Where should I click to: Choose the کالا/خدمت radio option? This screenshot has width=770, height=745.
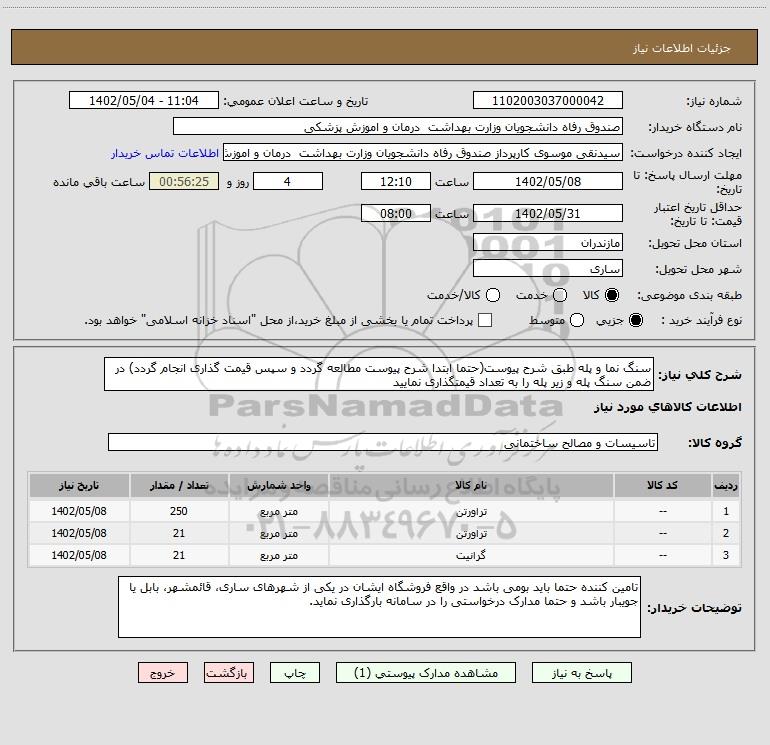[493, 295]
